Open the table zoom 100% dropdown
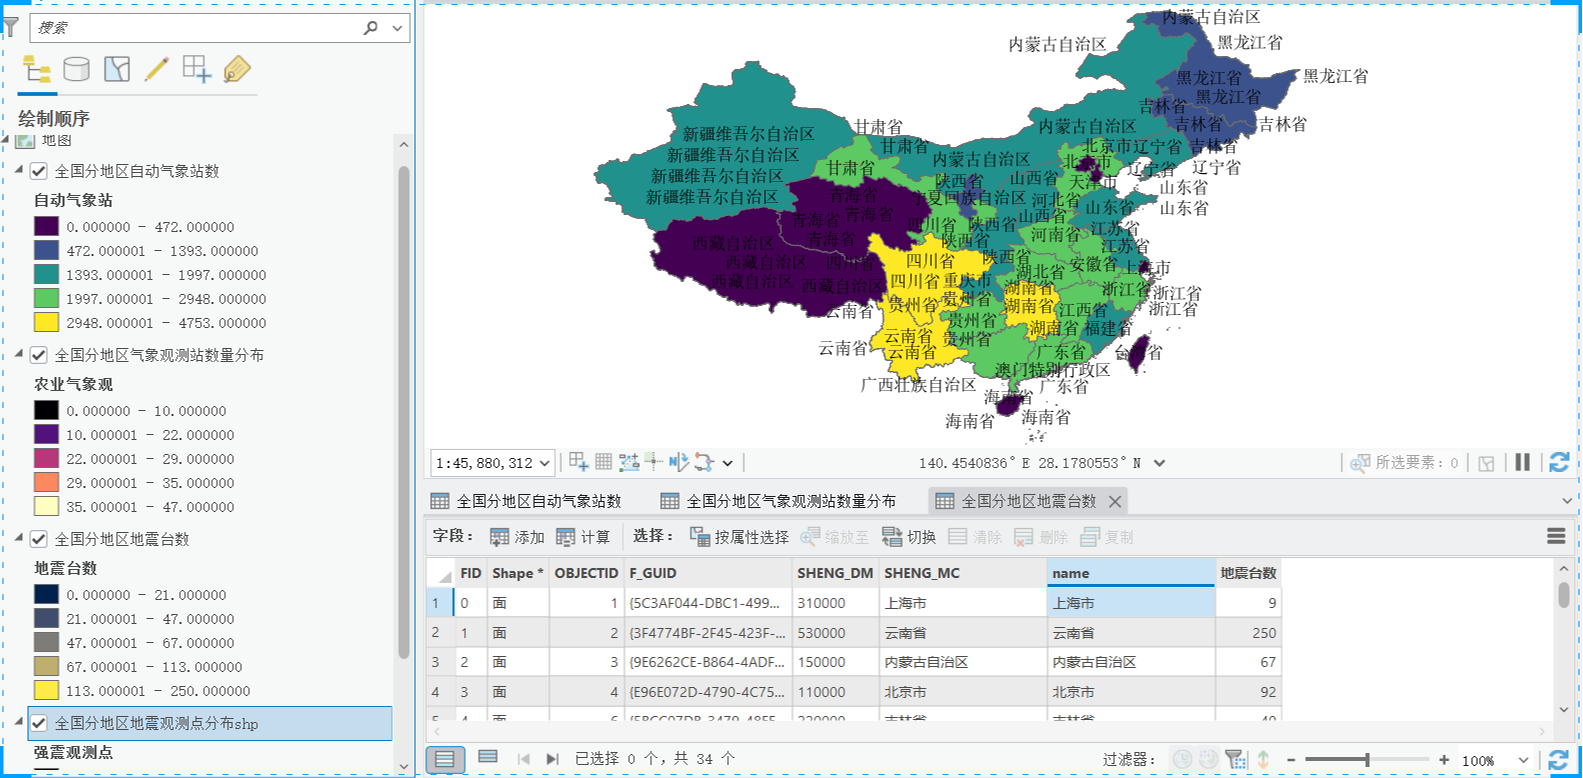 click(x=1523, y=761)
